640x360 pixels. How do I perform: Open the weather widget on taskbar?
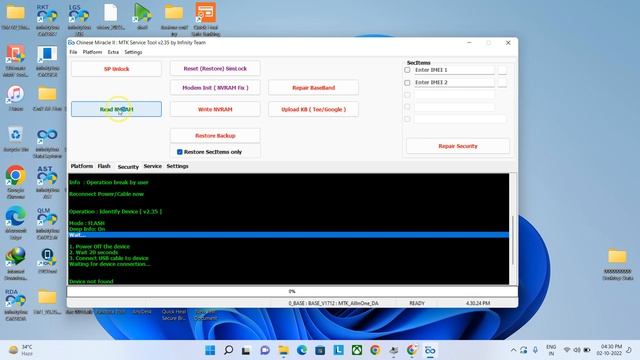point(20,350)
